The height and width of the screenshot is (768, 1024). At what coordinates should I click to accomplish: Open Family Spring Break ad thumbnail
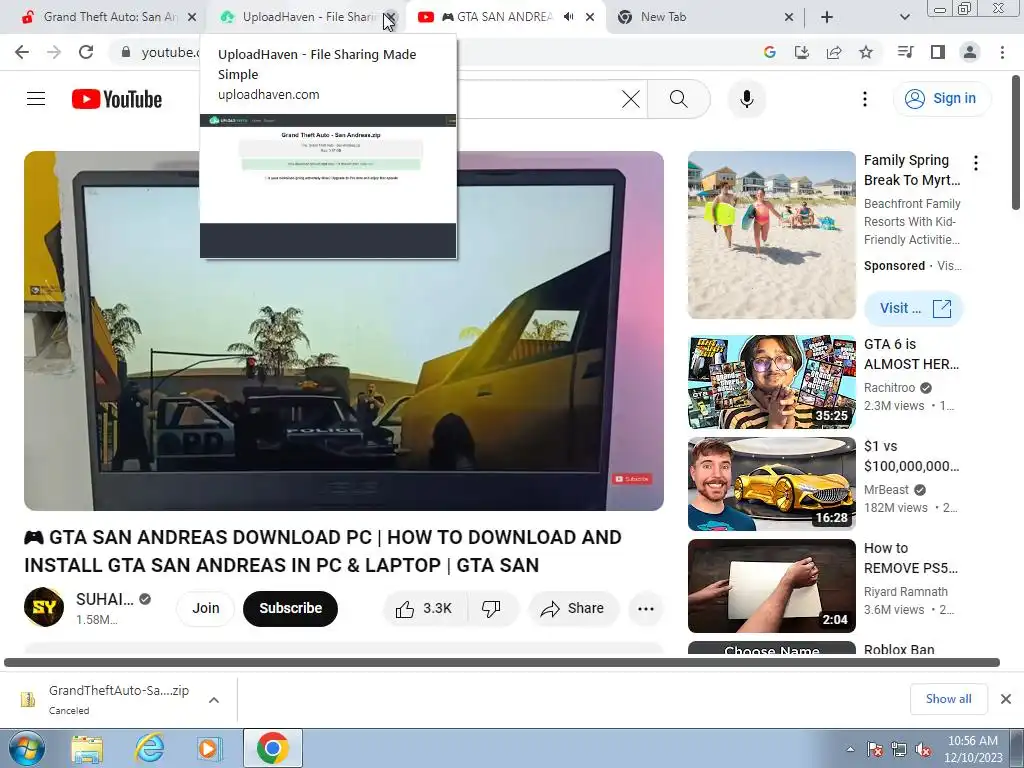[x=772, y=235]
